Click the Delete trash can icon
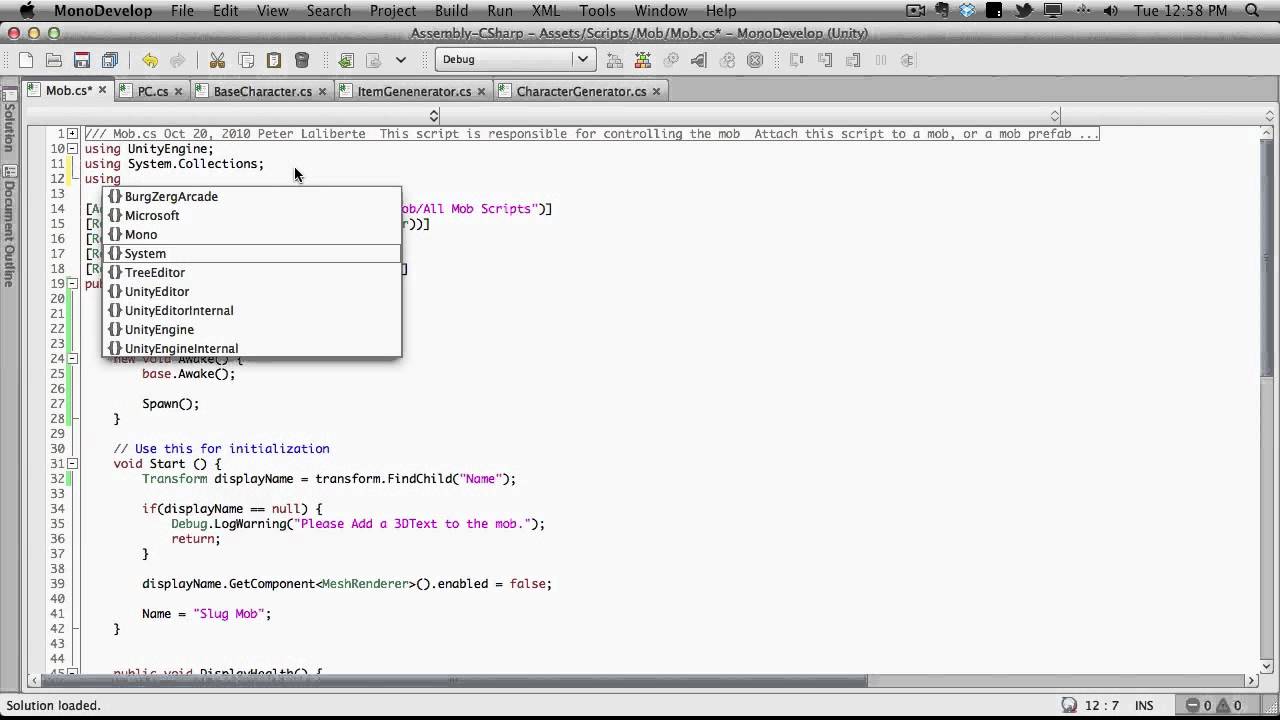The height and width of the screenshot is (720, 1280). point(302,60)
